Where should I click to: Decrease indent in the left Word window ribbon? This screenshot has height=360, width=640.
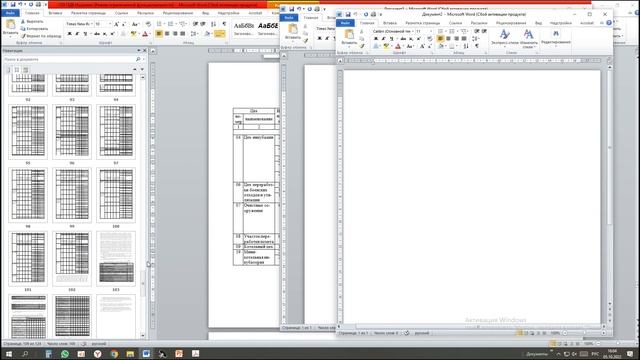[195, 24]
